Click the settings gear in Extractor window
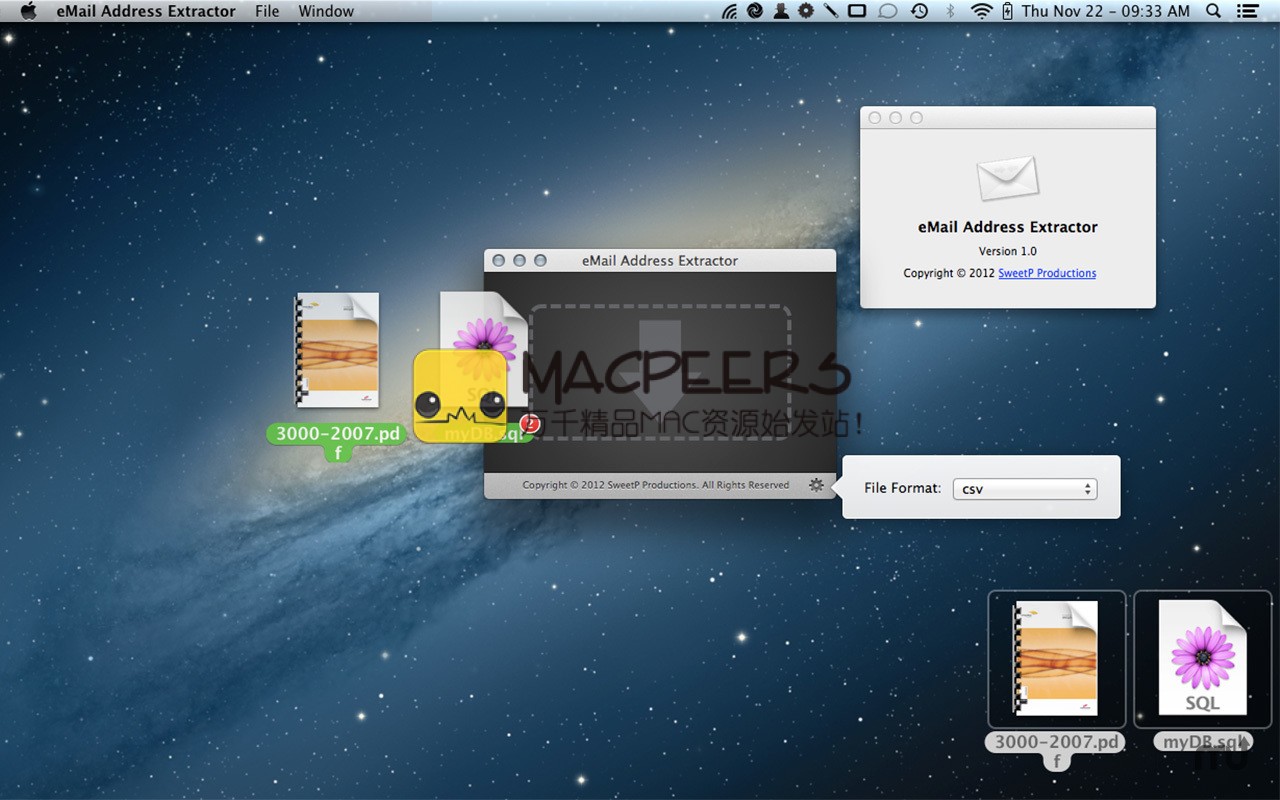The image size is (1280, 800). pyautogui.click(x=816, y=485)
